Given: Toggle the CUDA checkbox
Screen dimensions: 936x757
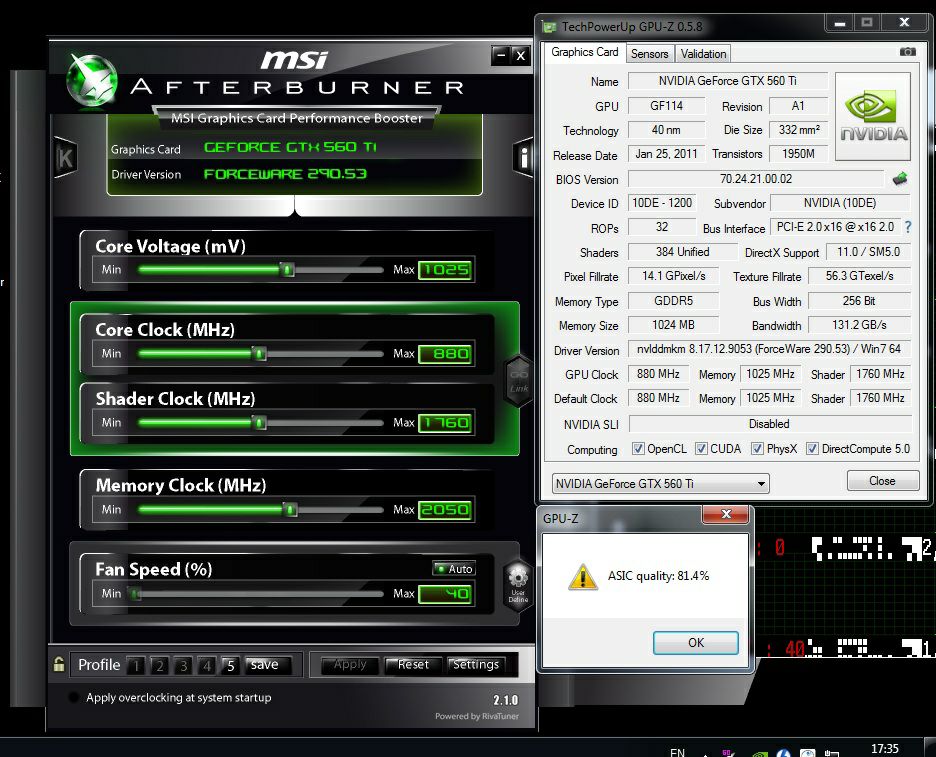Looking at the screenshot, I should click(x=701, y=448).
